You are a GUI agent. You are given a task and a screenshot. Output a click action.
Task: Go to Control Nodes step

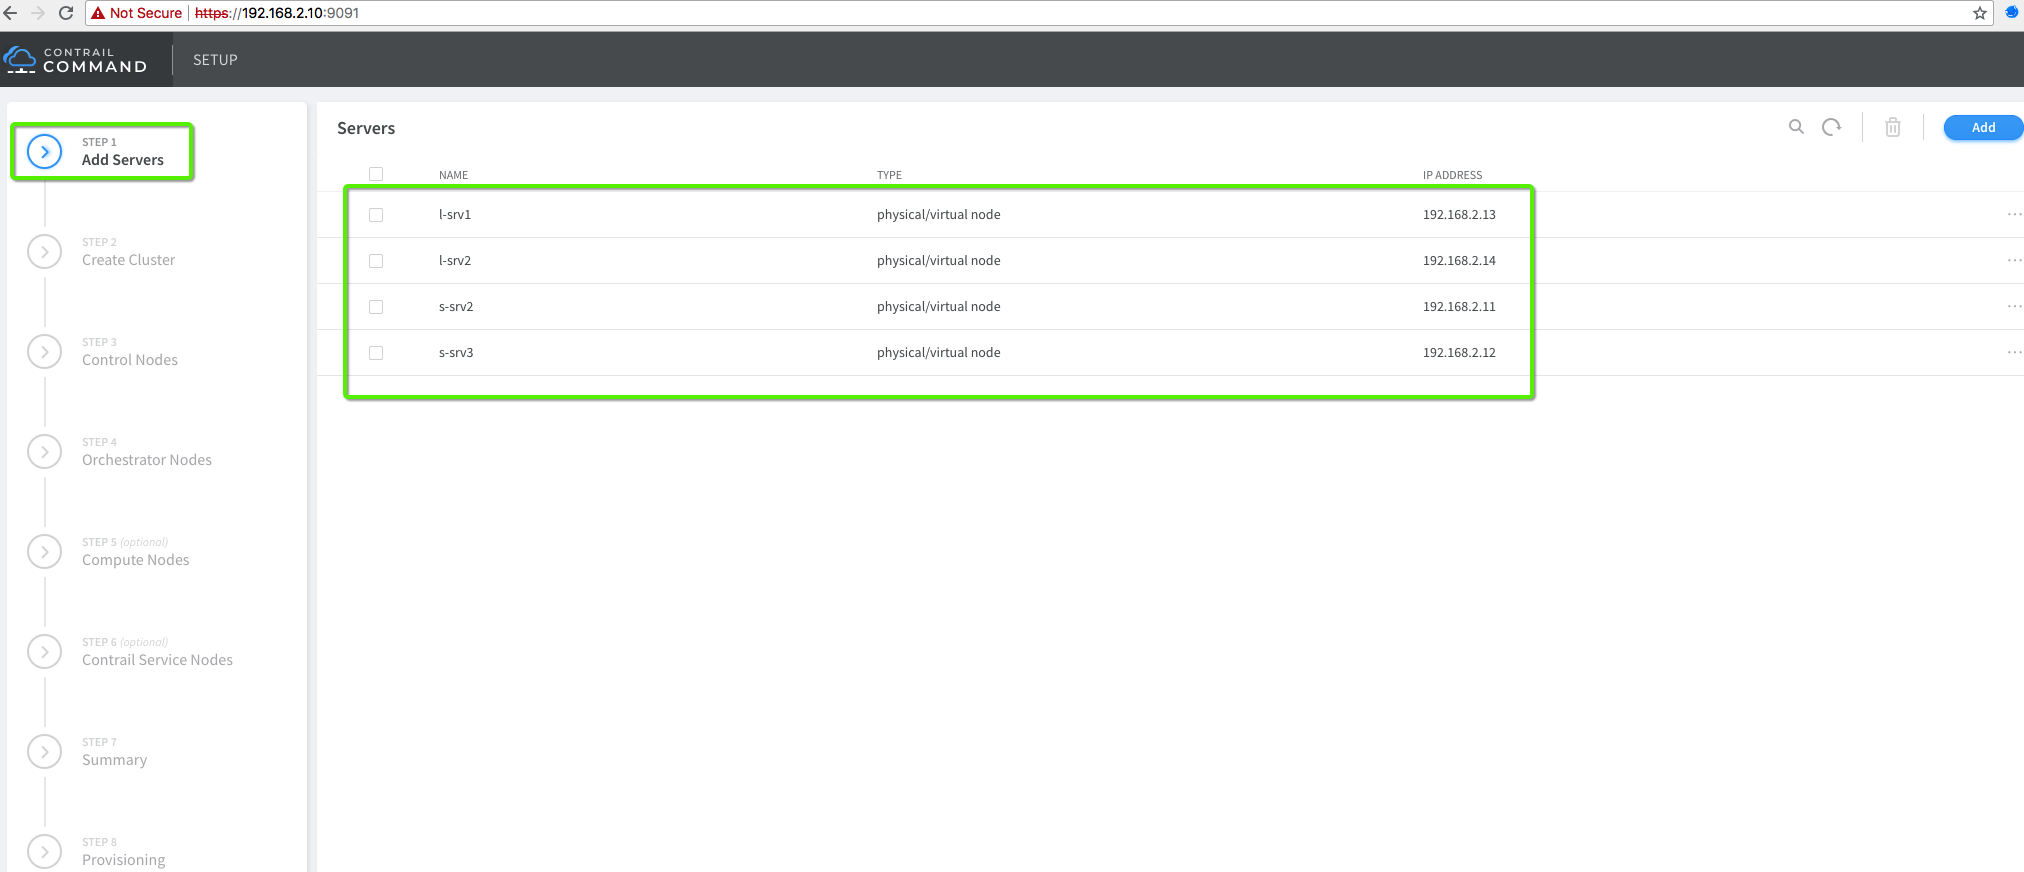pyautogui.click(x=130, y=360)
